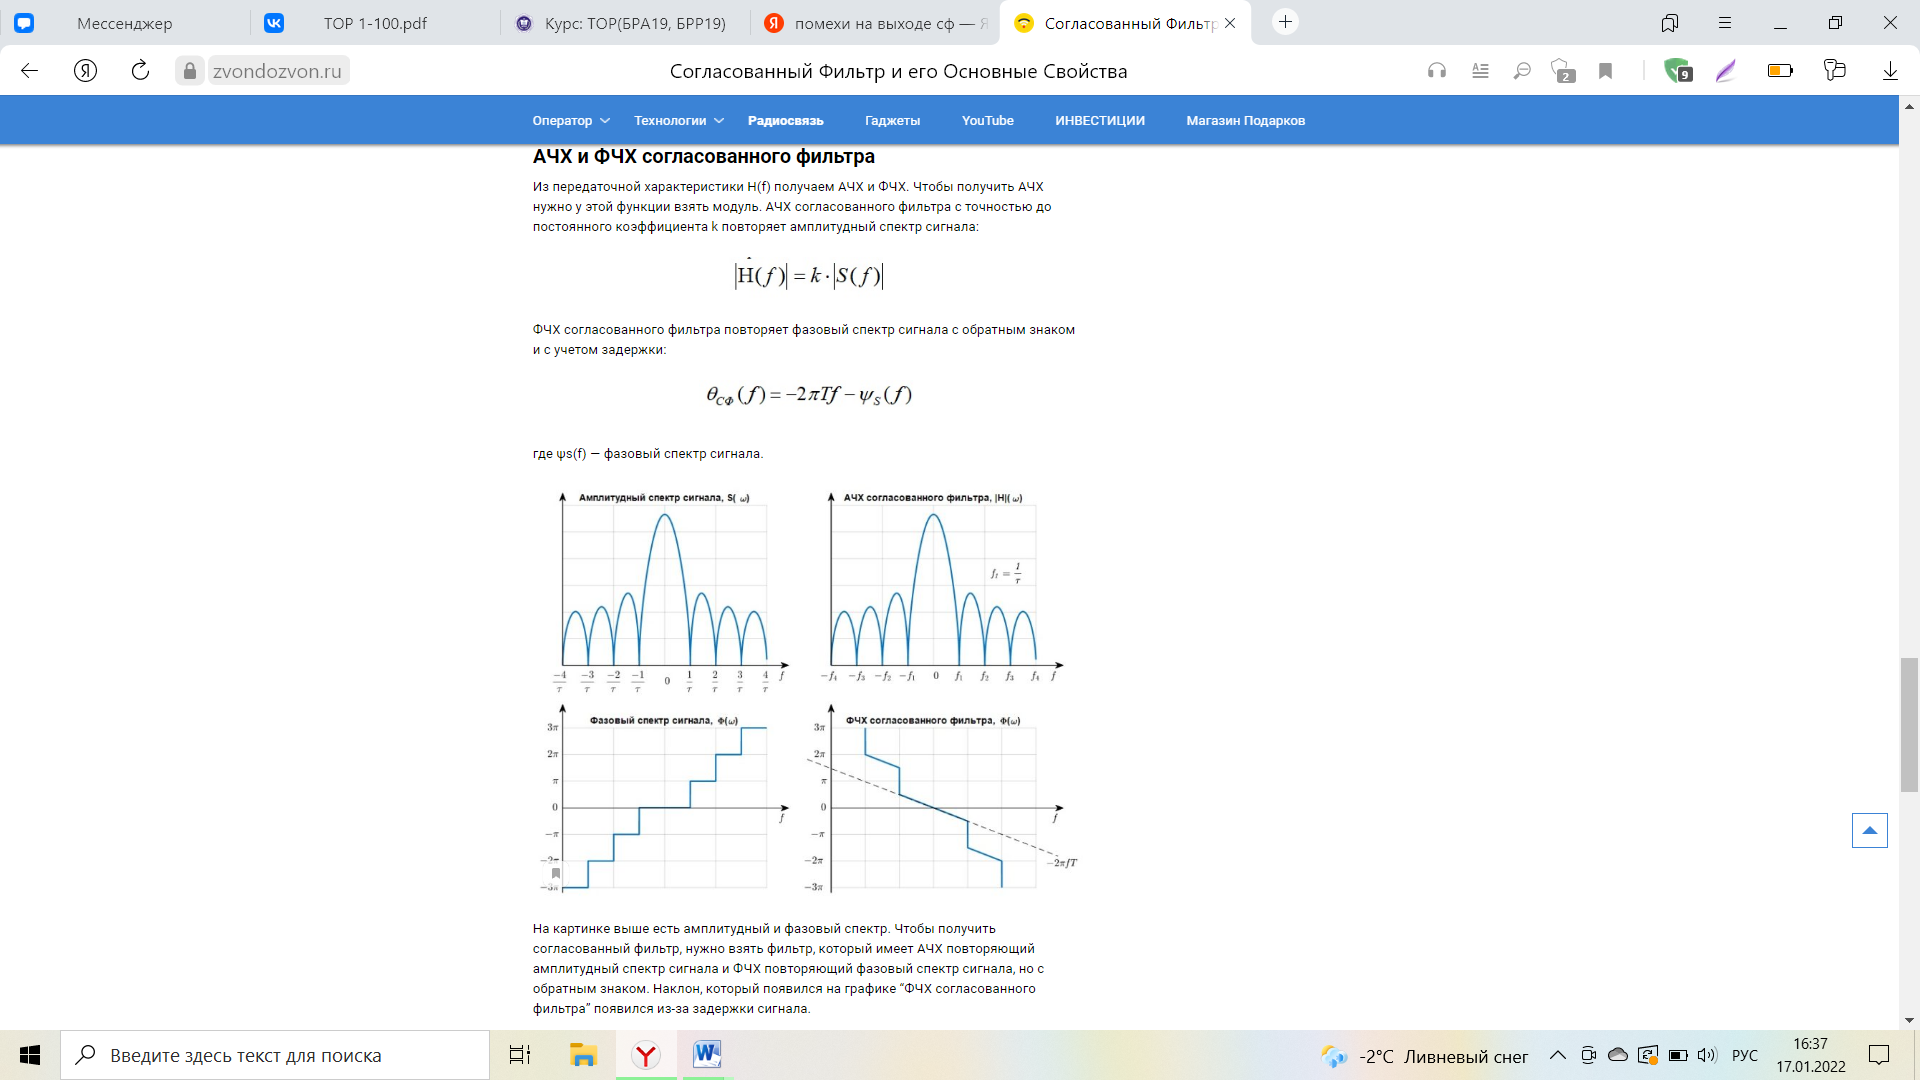Click the purple feather pen icon
1920x1080 pixels.
pyautogui.click(x=1726, y=71)
